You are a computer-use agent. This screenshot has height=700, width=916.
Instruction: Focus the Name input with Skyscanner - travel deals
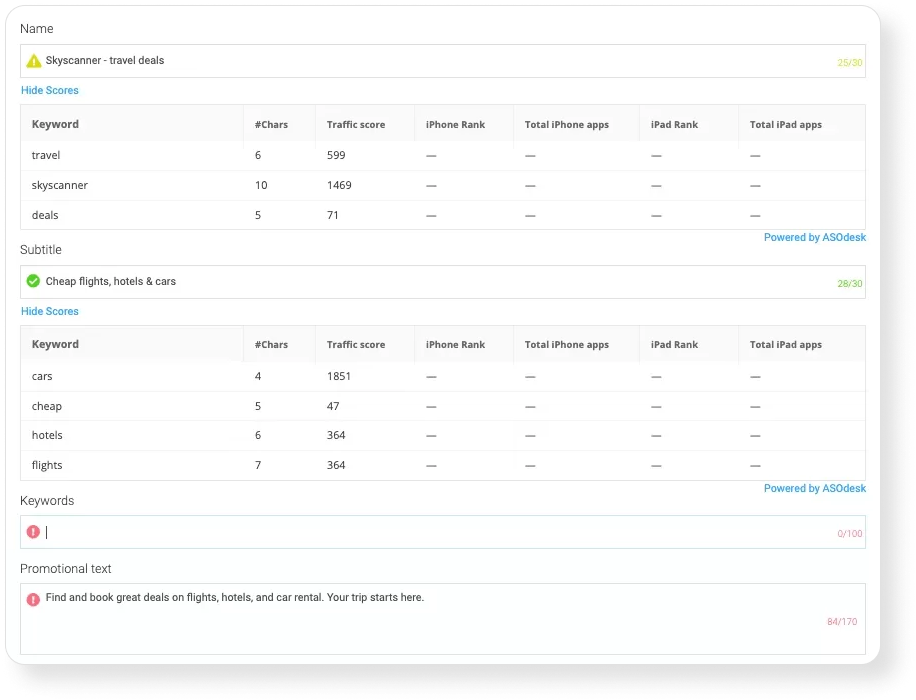443,61
